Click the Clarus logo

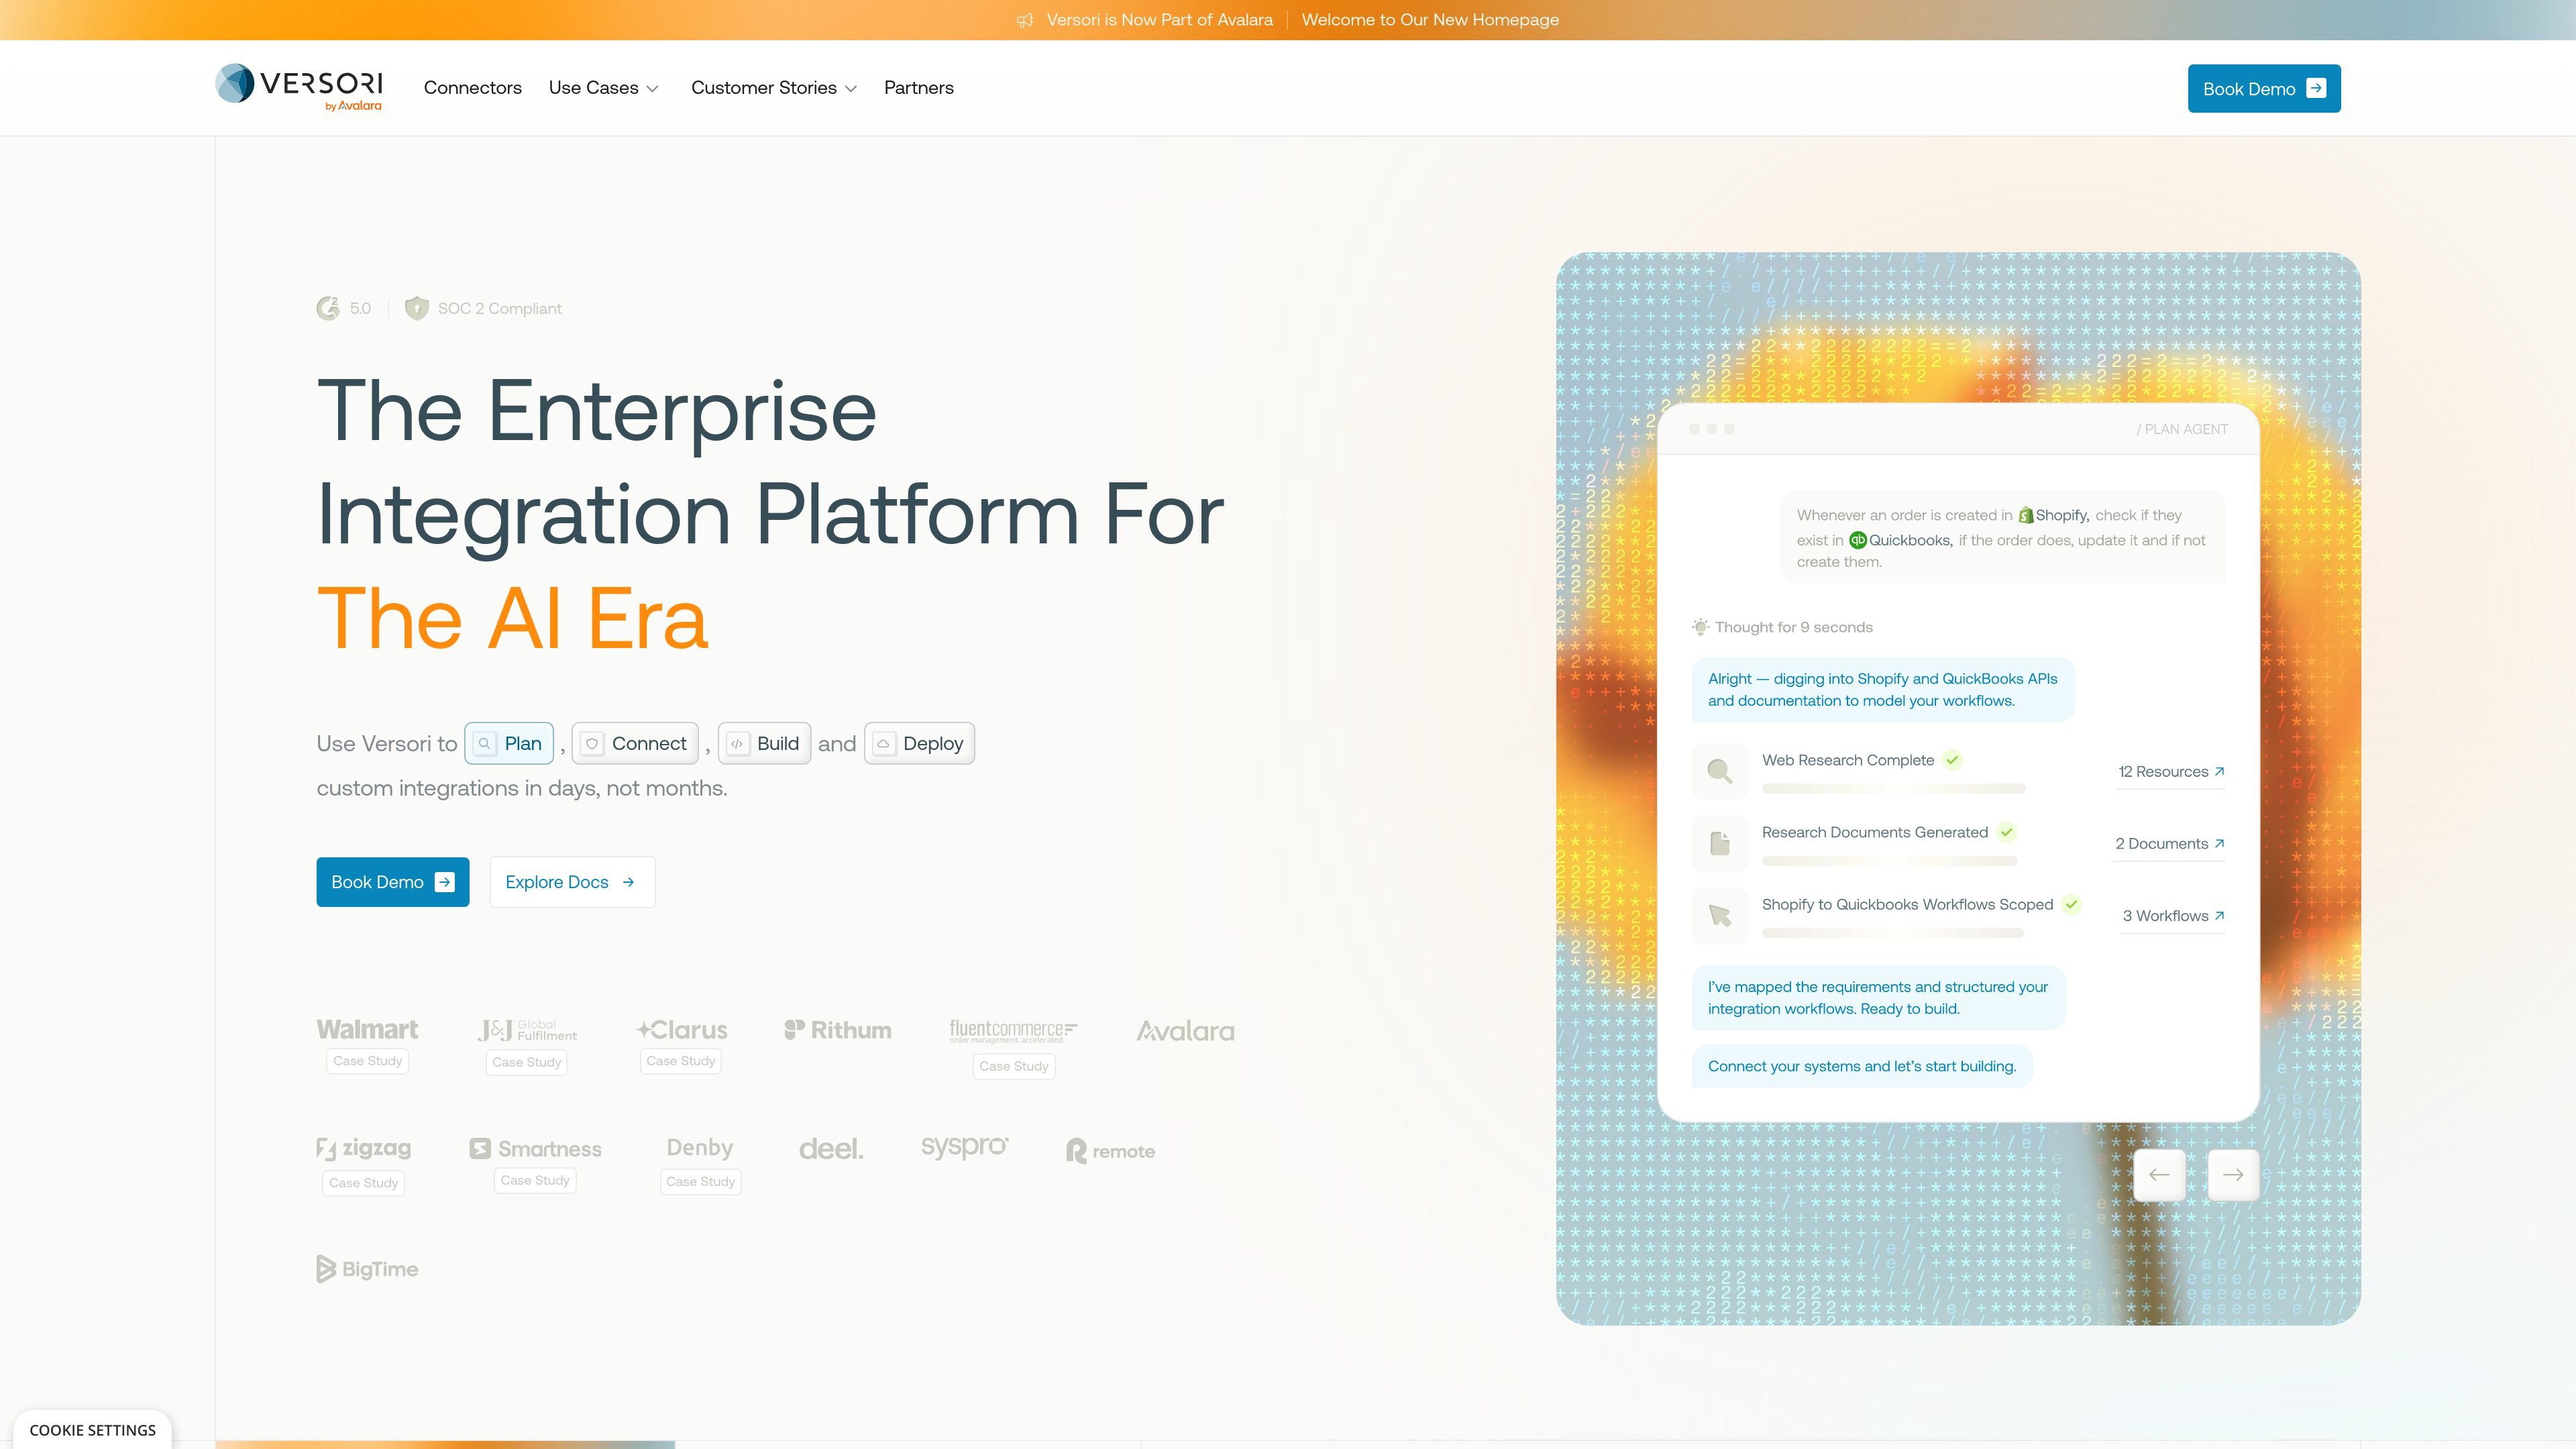pyautogui.click(x=682, y=1030)
